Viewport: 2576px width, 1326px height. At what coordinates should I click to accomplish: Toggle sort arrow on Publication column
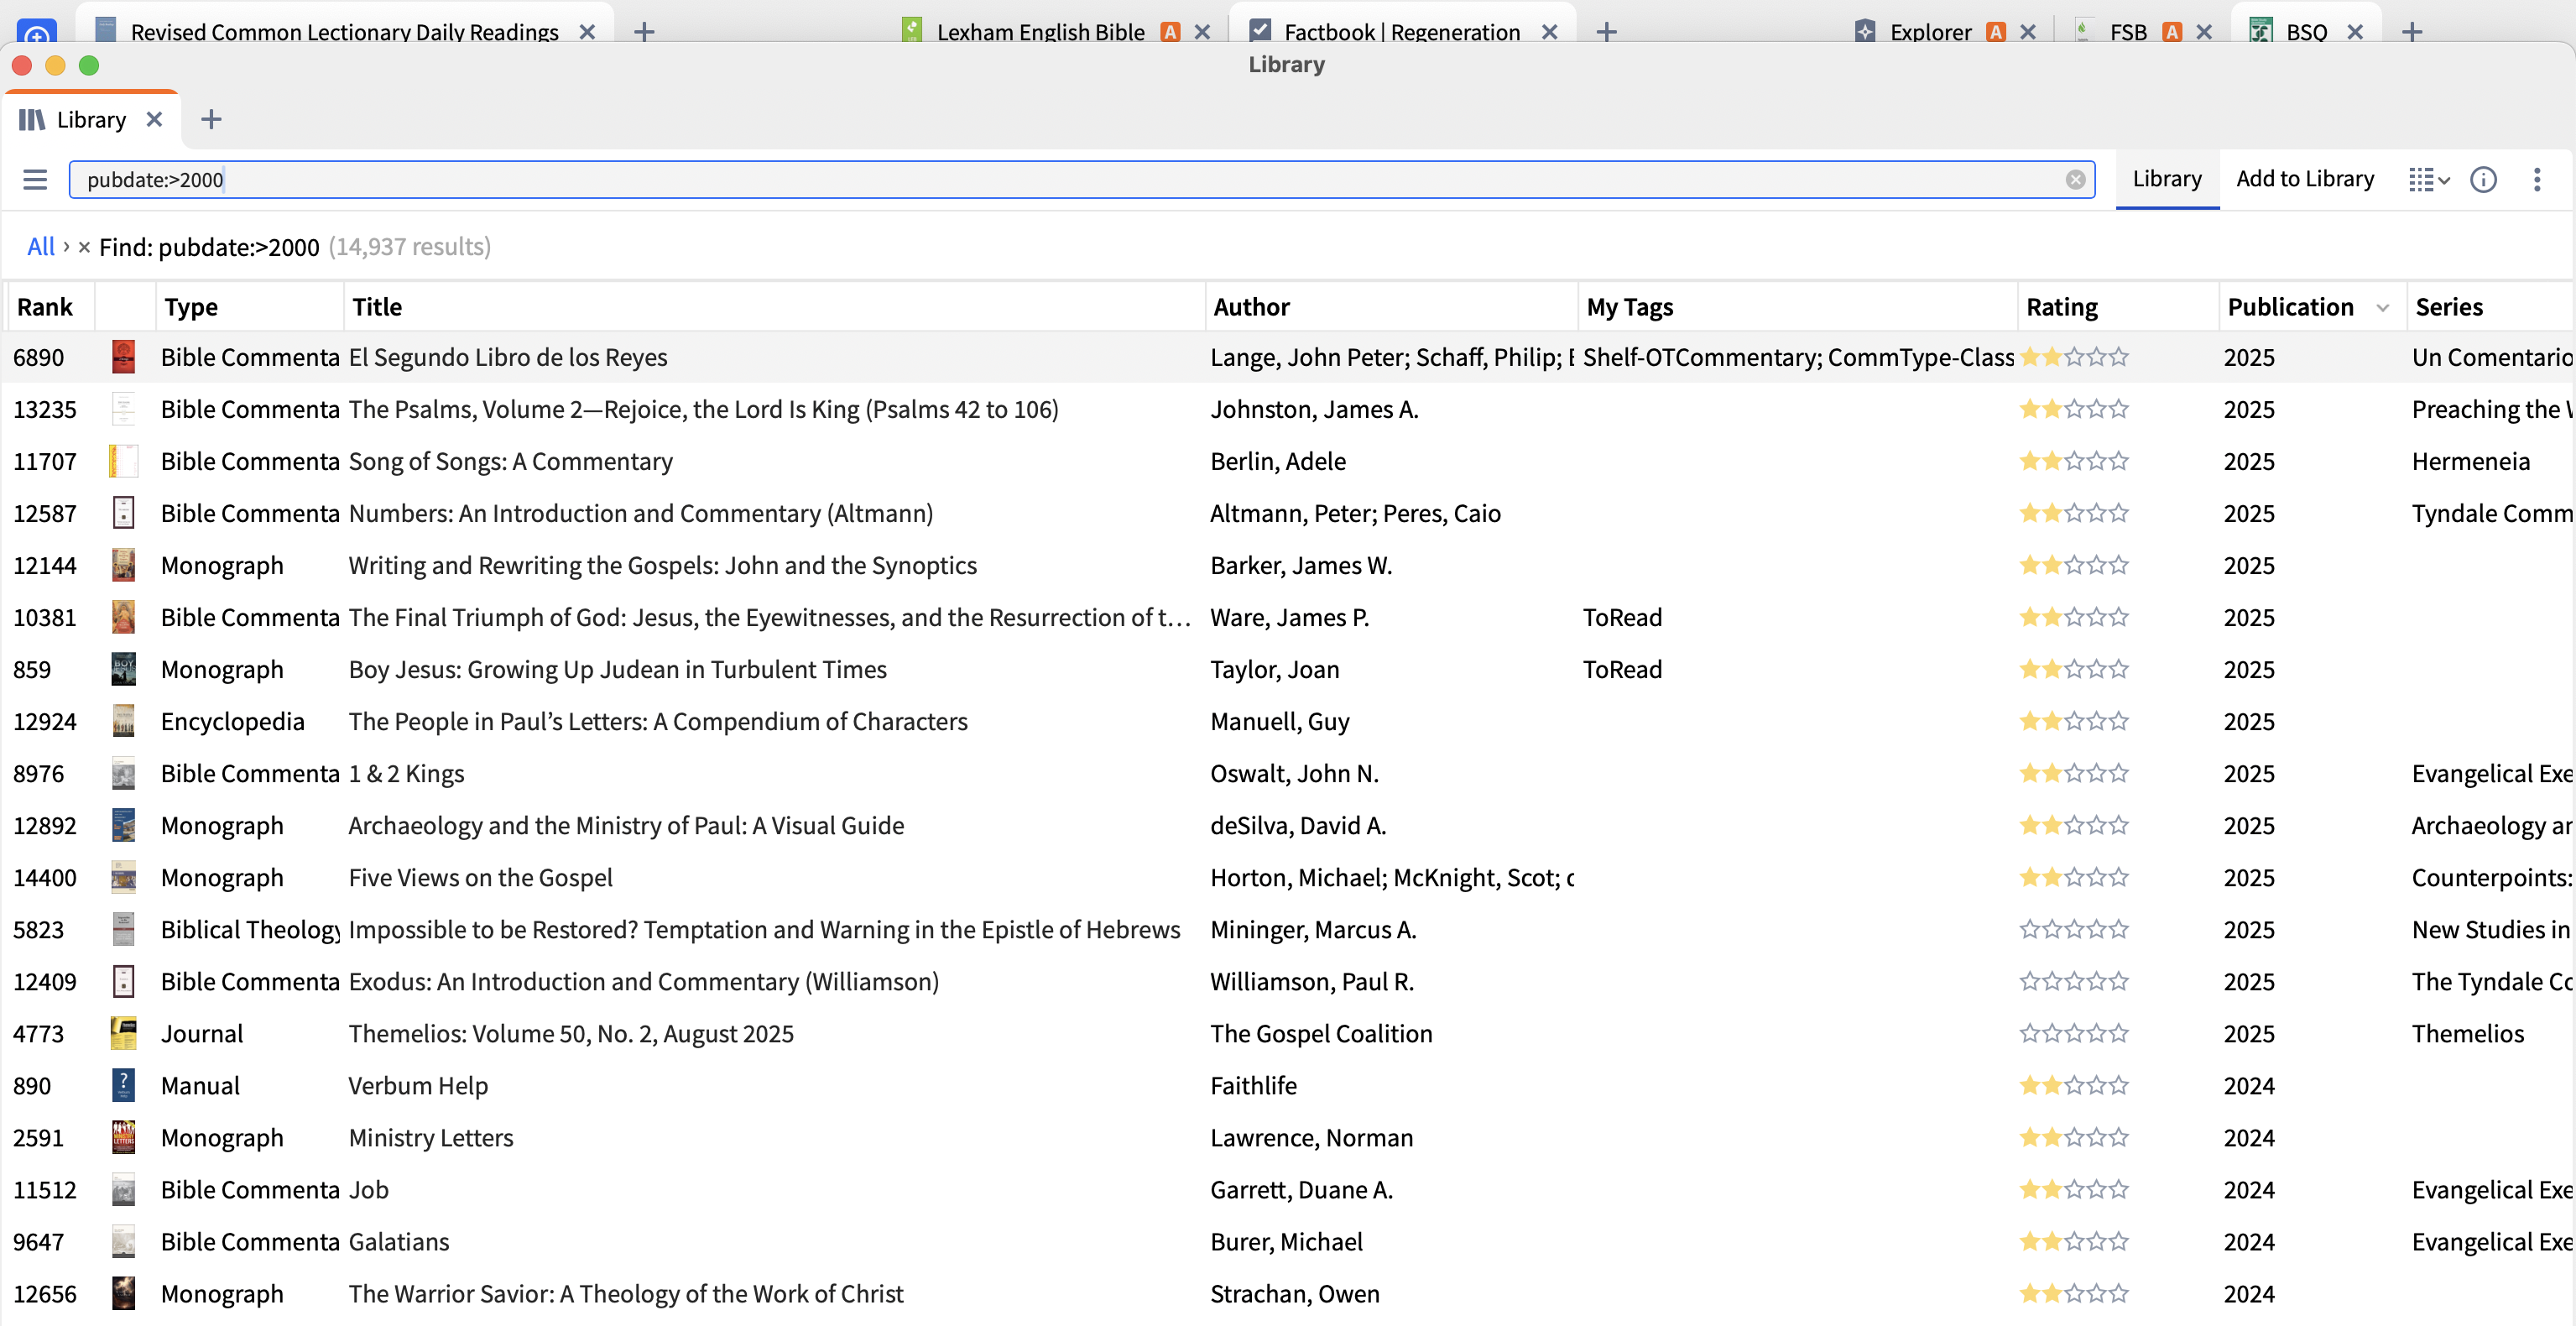click(2383, 308)
